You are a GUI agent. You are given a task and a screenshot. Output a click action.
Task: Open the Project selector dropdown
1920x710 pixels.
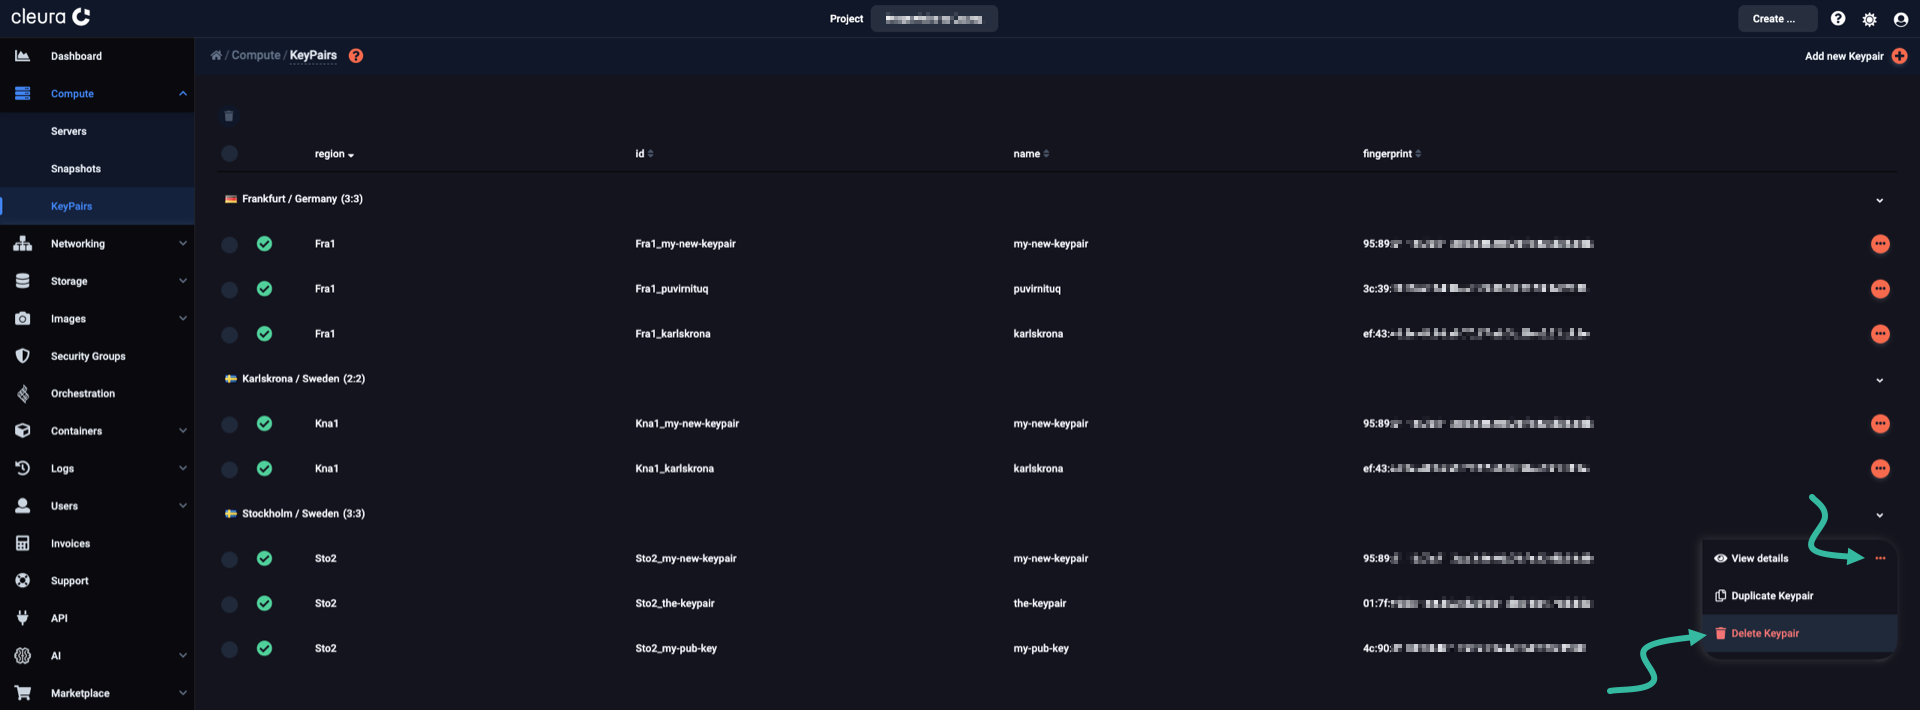934,19
